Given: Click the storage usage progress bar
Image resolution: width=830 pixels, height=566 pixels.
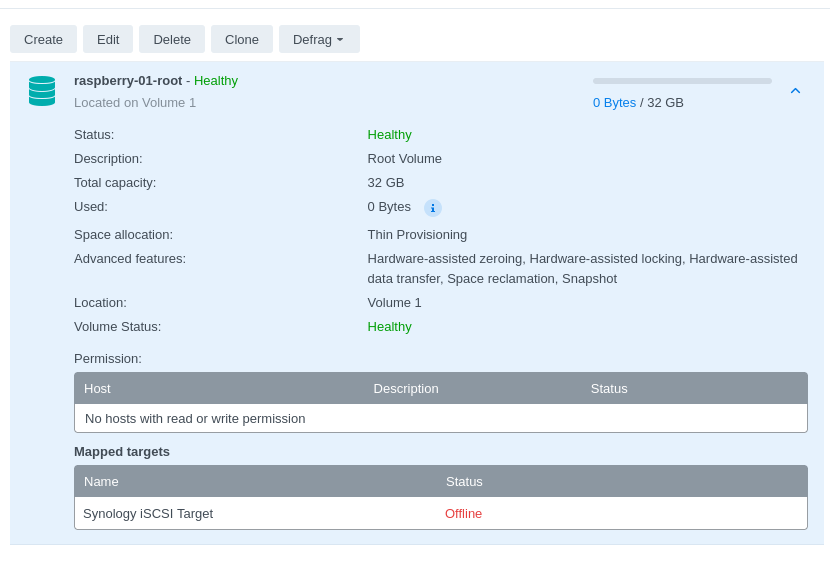Looking at the screenshot, I should pyautogui.click(x=682, y=81).
